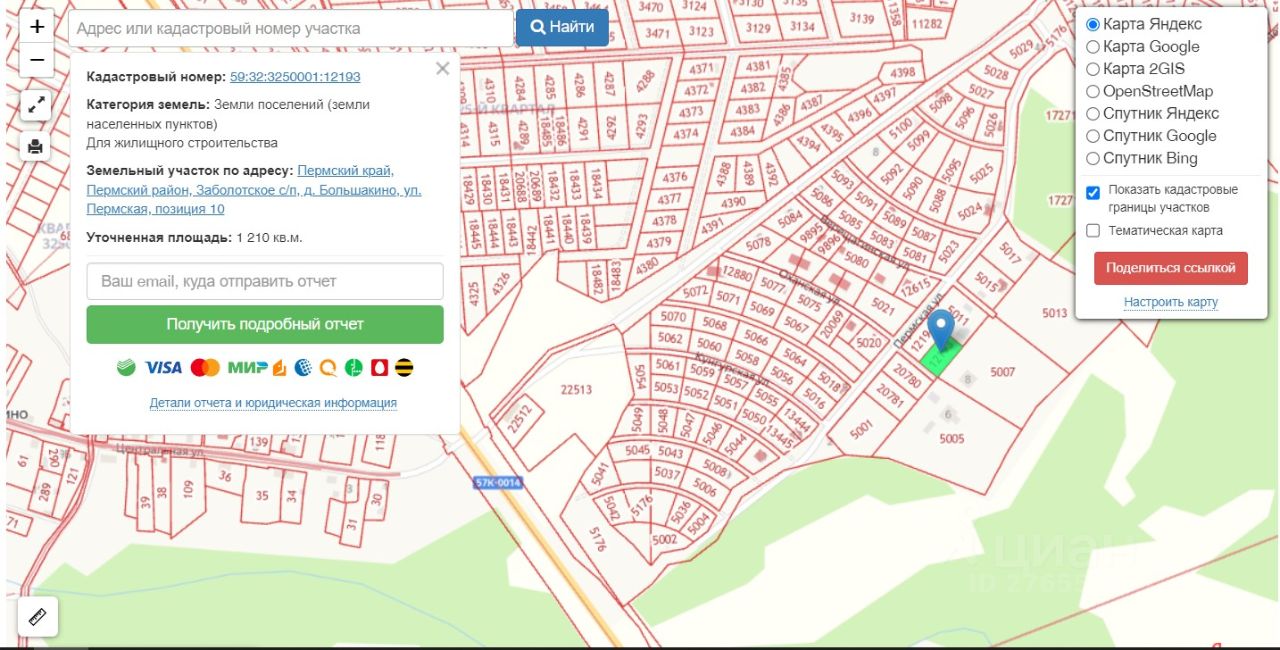Click the Найти search button

pyautogui.click(x=562, y=27)
